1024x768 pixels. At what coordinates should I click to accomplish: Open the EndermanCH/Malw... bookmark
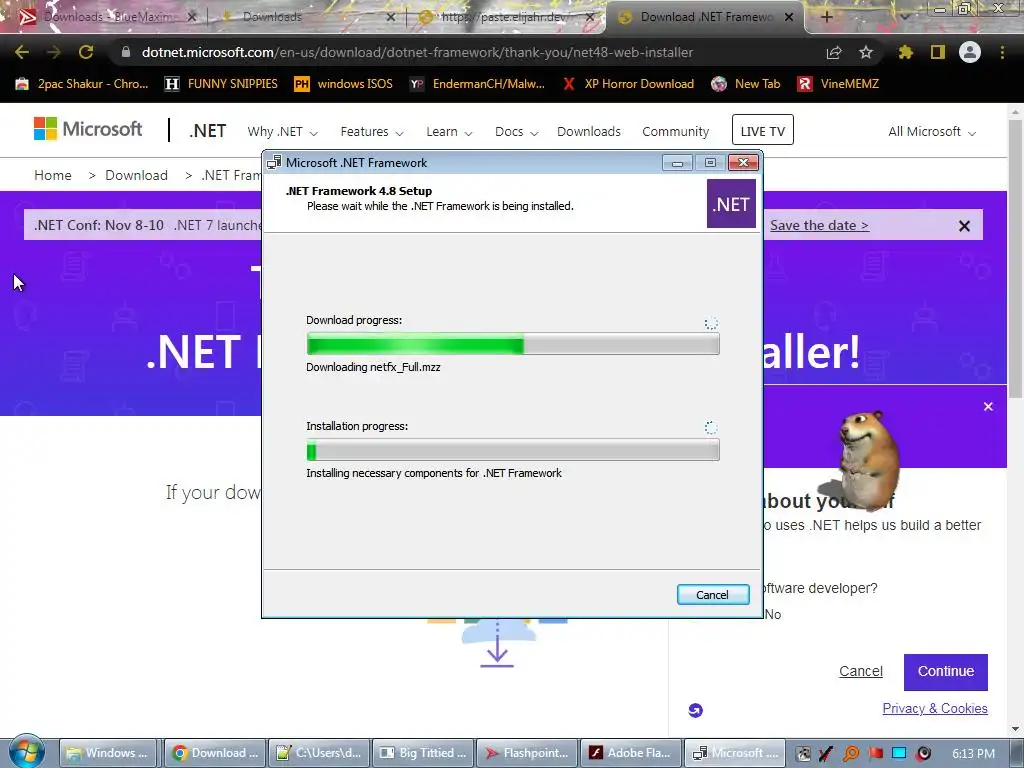(x=477, y=84)
